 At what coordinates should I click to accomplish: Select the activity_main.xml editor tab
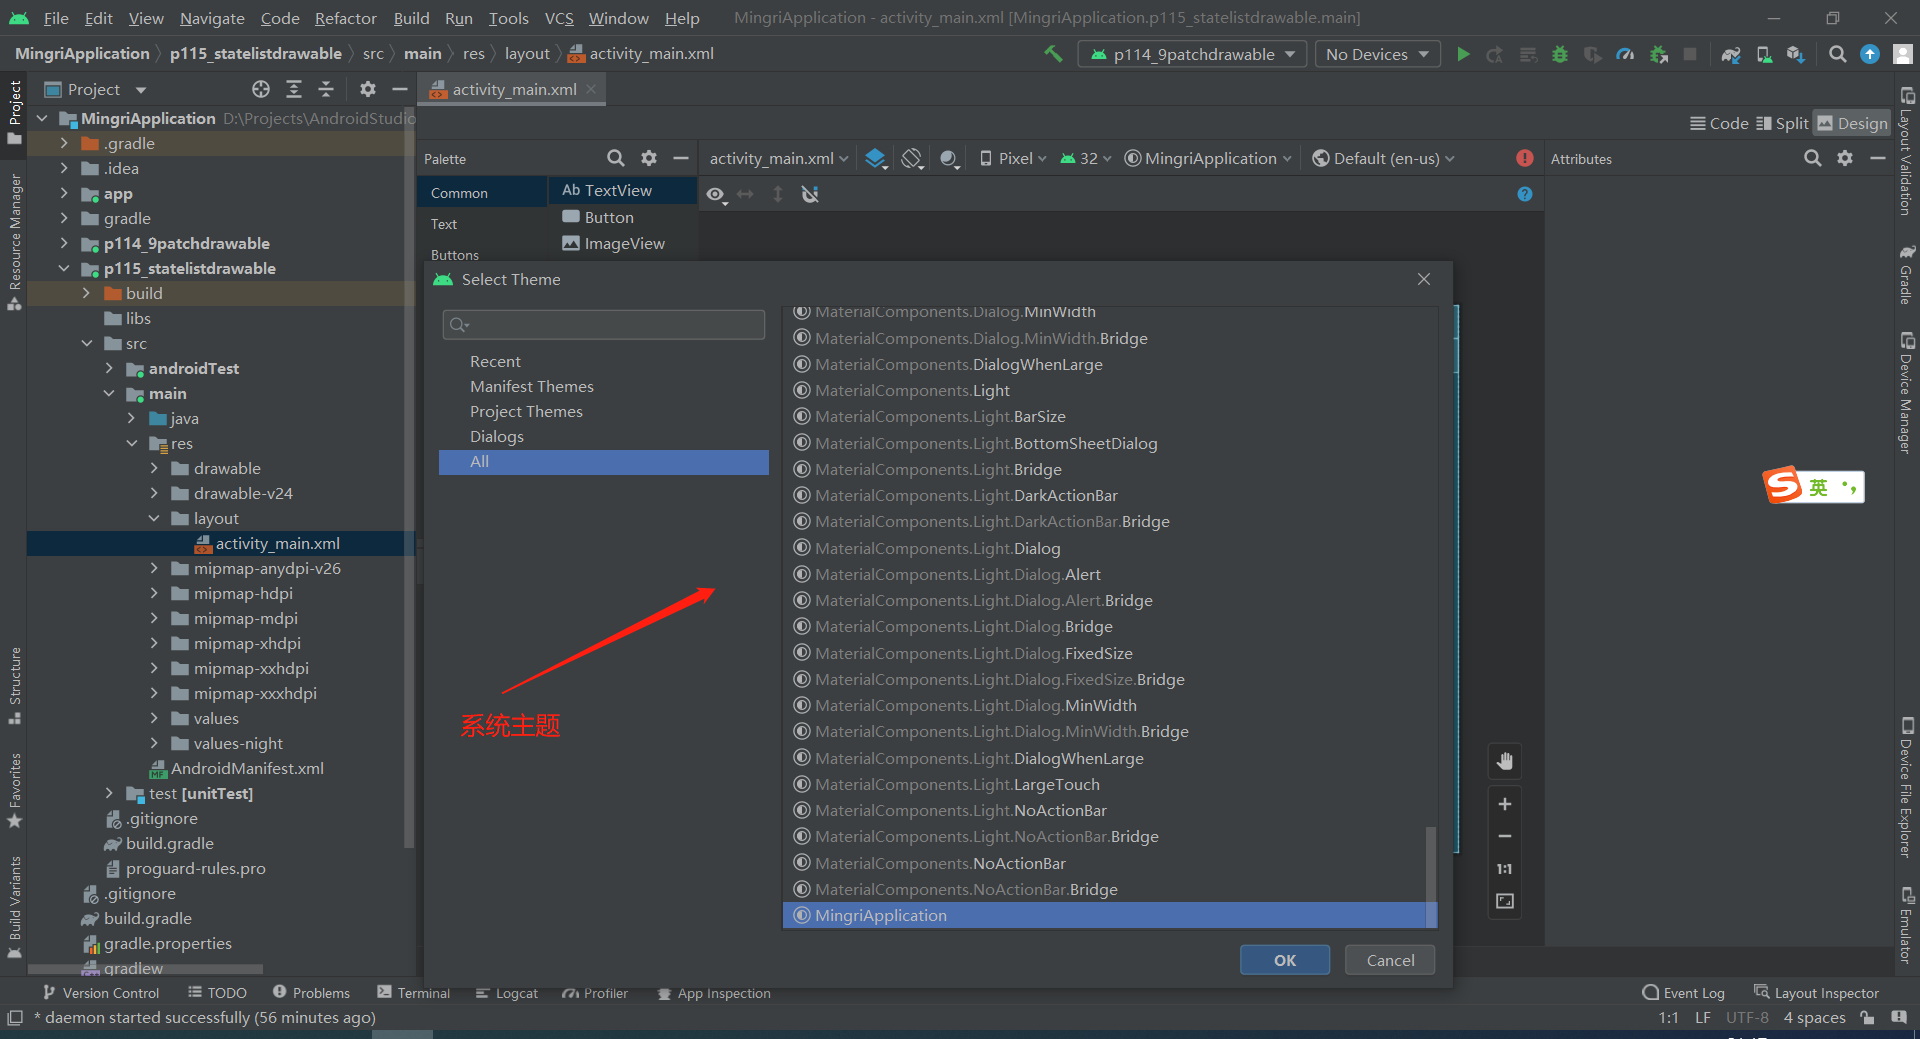(514, 89)
